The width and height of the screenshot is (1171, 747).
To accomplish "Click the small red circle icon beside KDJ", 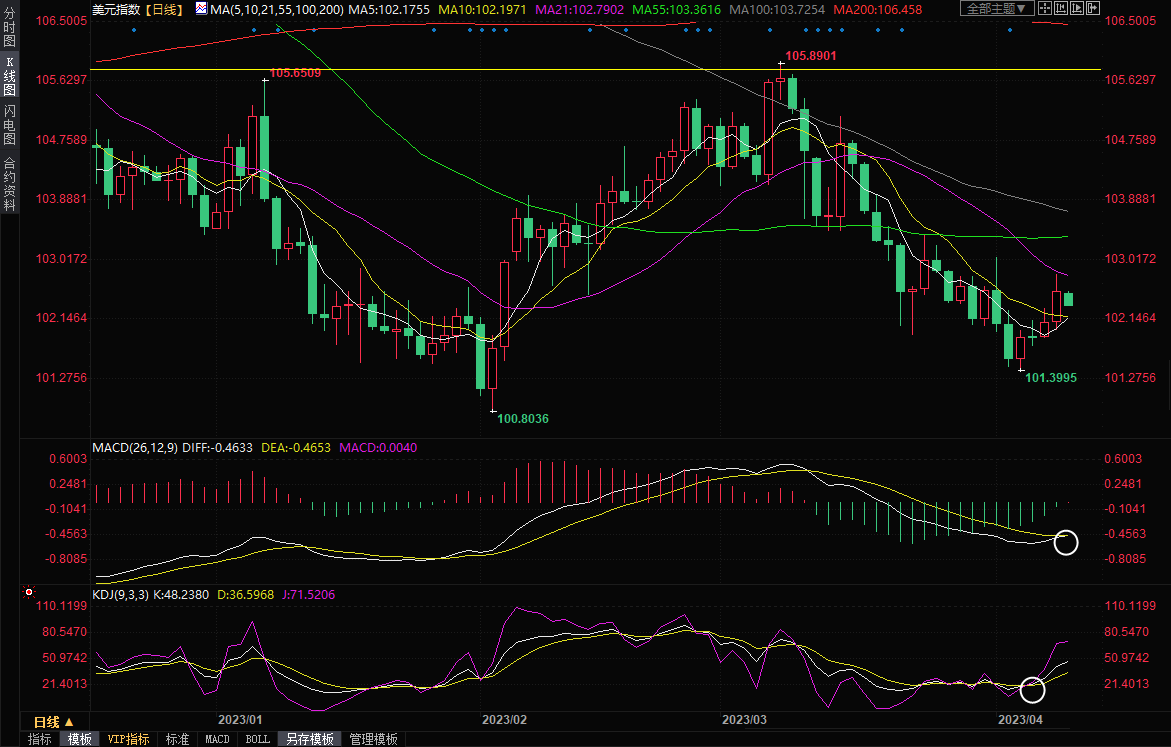I will (x=29, y=594).
